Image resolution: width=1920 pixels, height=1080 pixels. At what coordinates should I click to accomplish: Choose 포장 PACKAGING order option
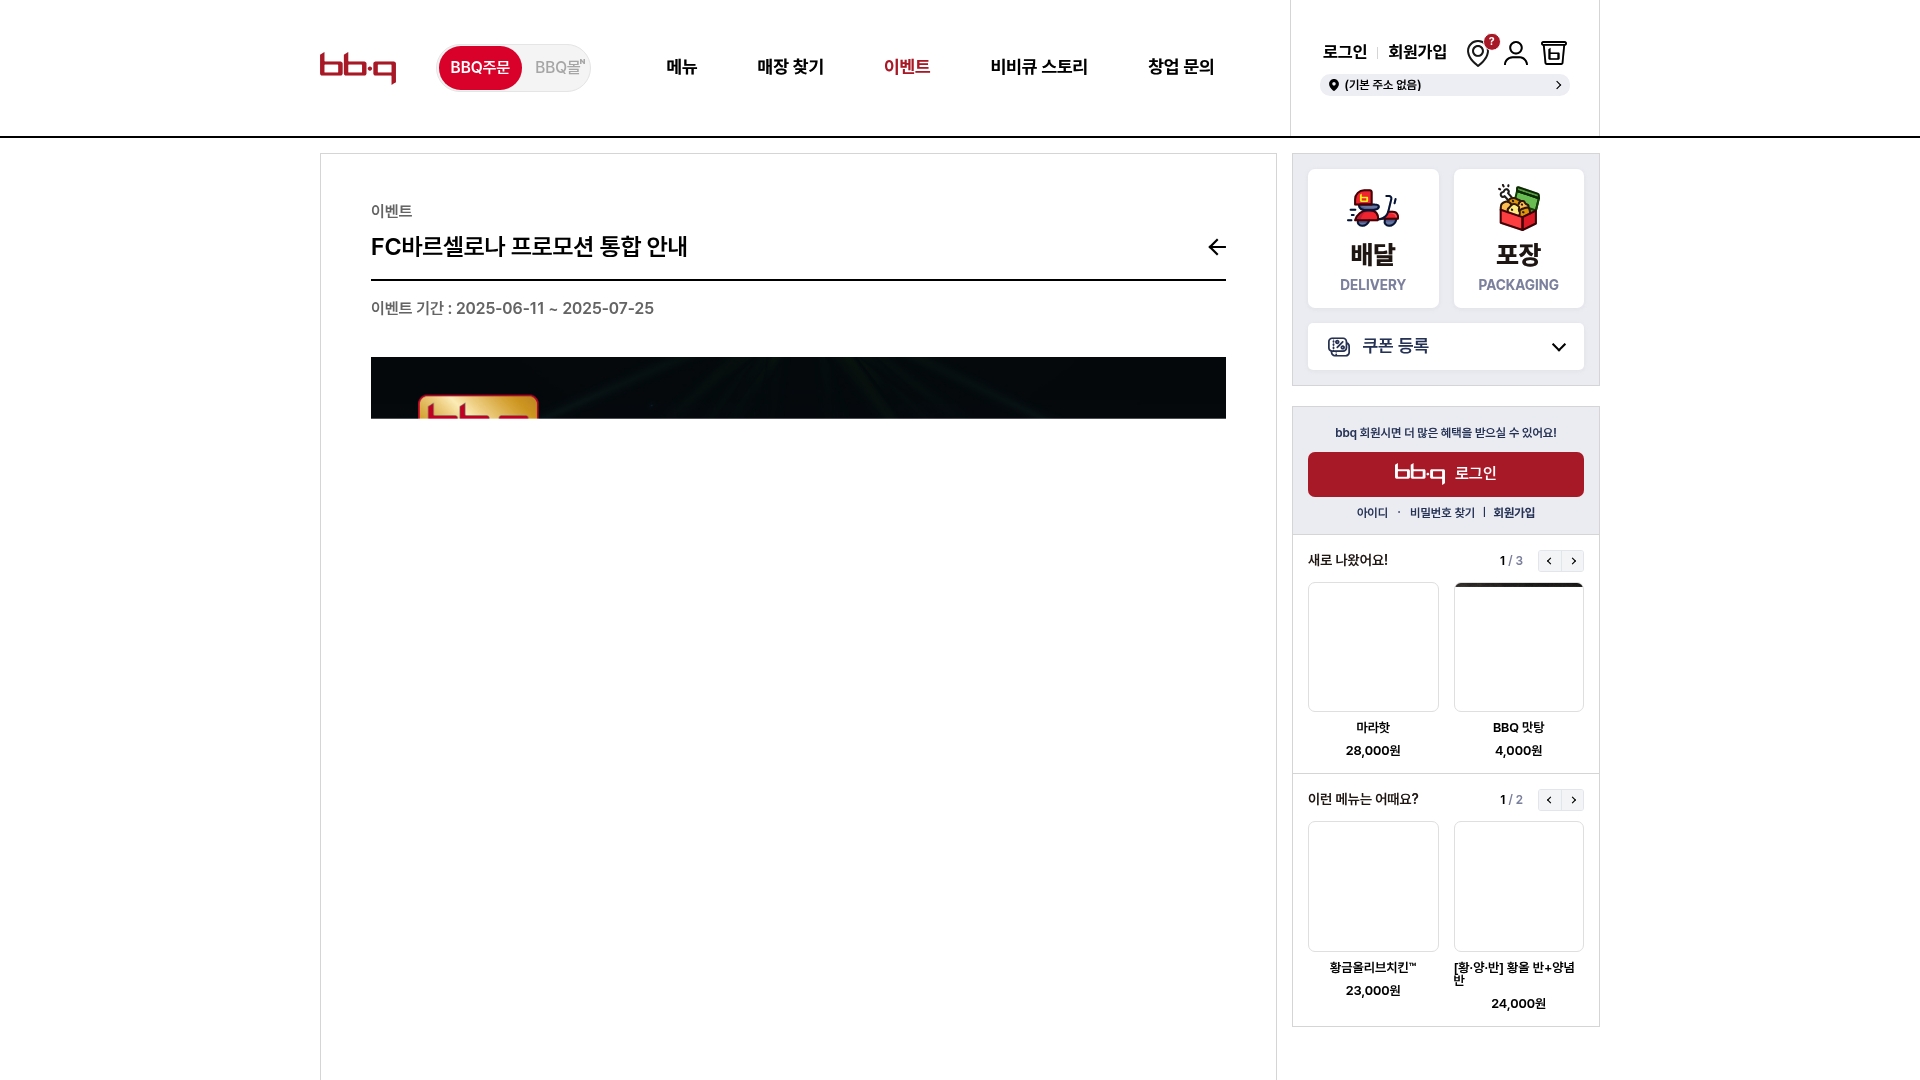tap(1519, 238)
